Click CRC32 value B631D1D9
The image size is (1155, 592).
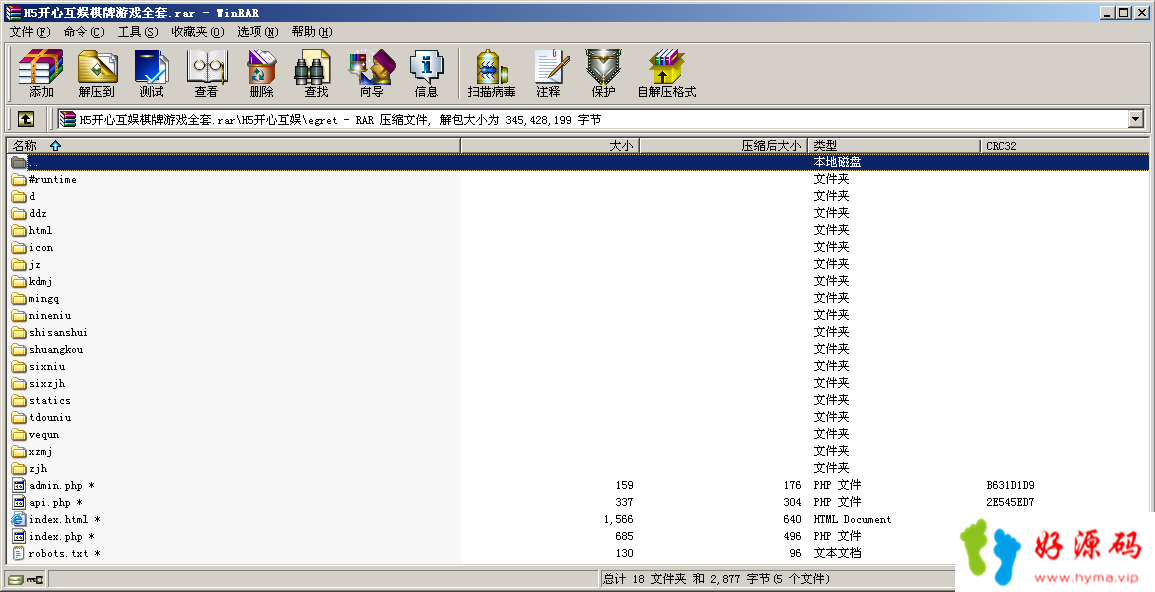tap(1010, 485)
